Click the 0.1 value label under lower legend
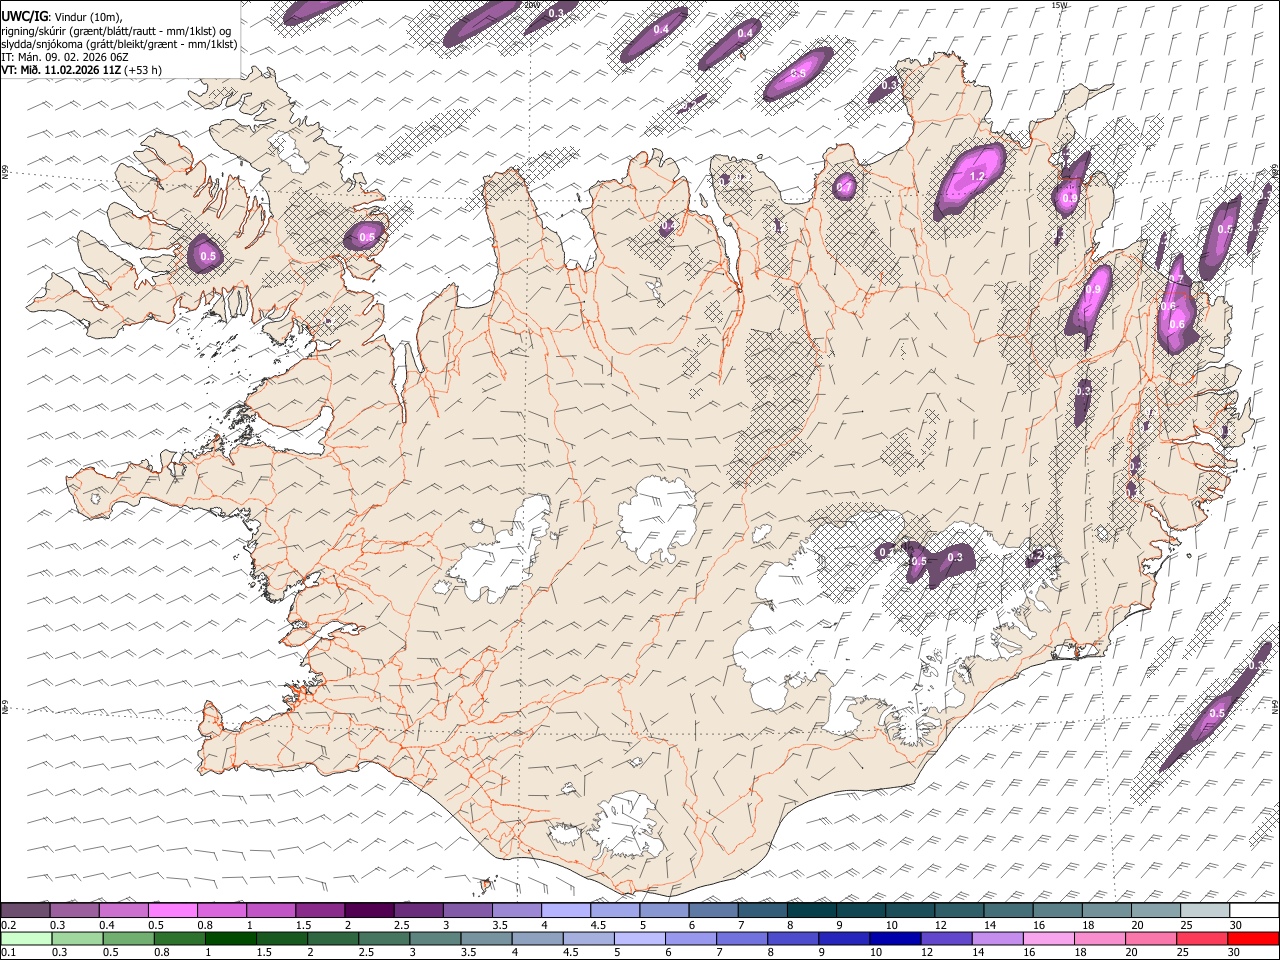1280x960 pixels. 8,952
